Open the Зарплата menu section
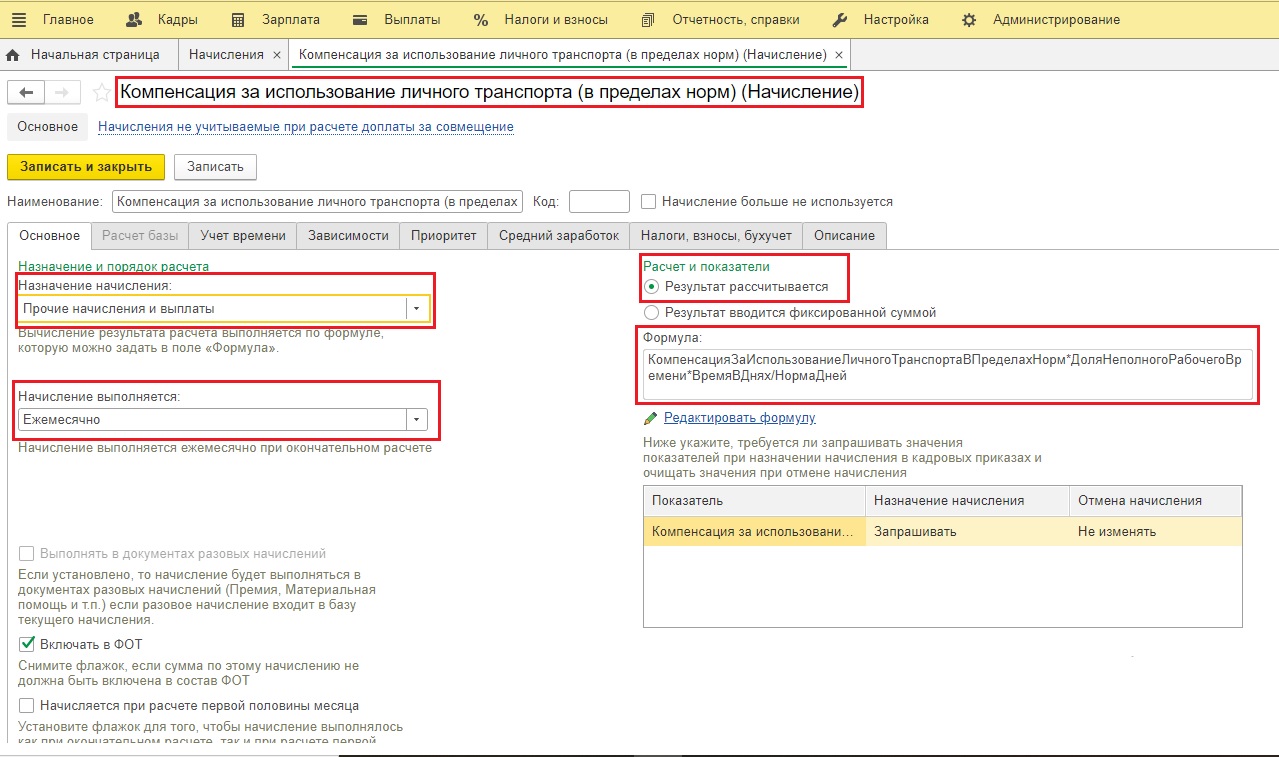Viewport: 1279px width, 757px height. coord(291,19)
